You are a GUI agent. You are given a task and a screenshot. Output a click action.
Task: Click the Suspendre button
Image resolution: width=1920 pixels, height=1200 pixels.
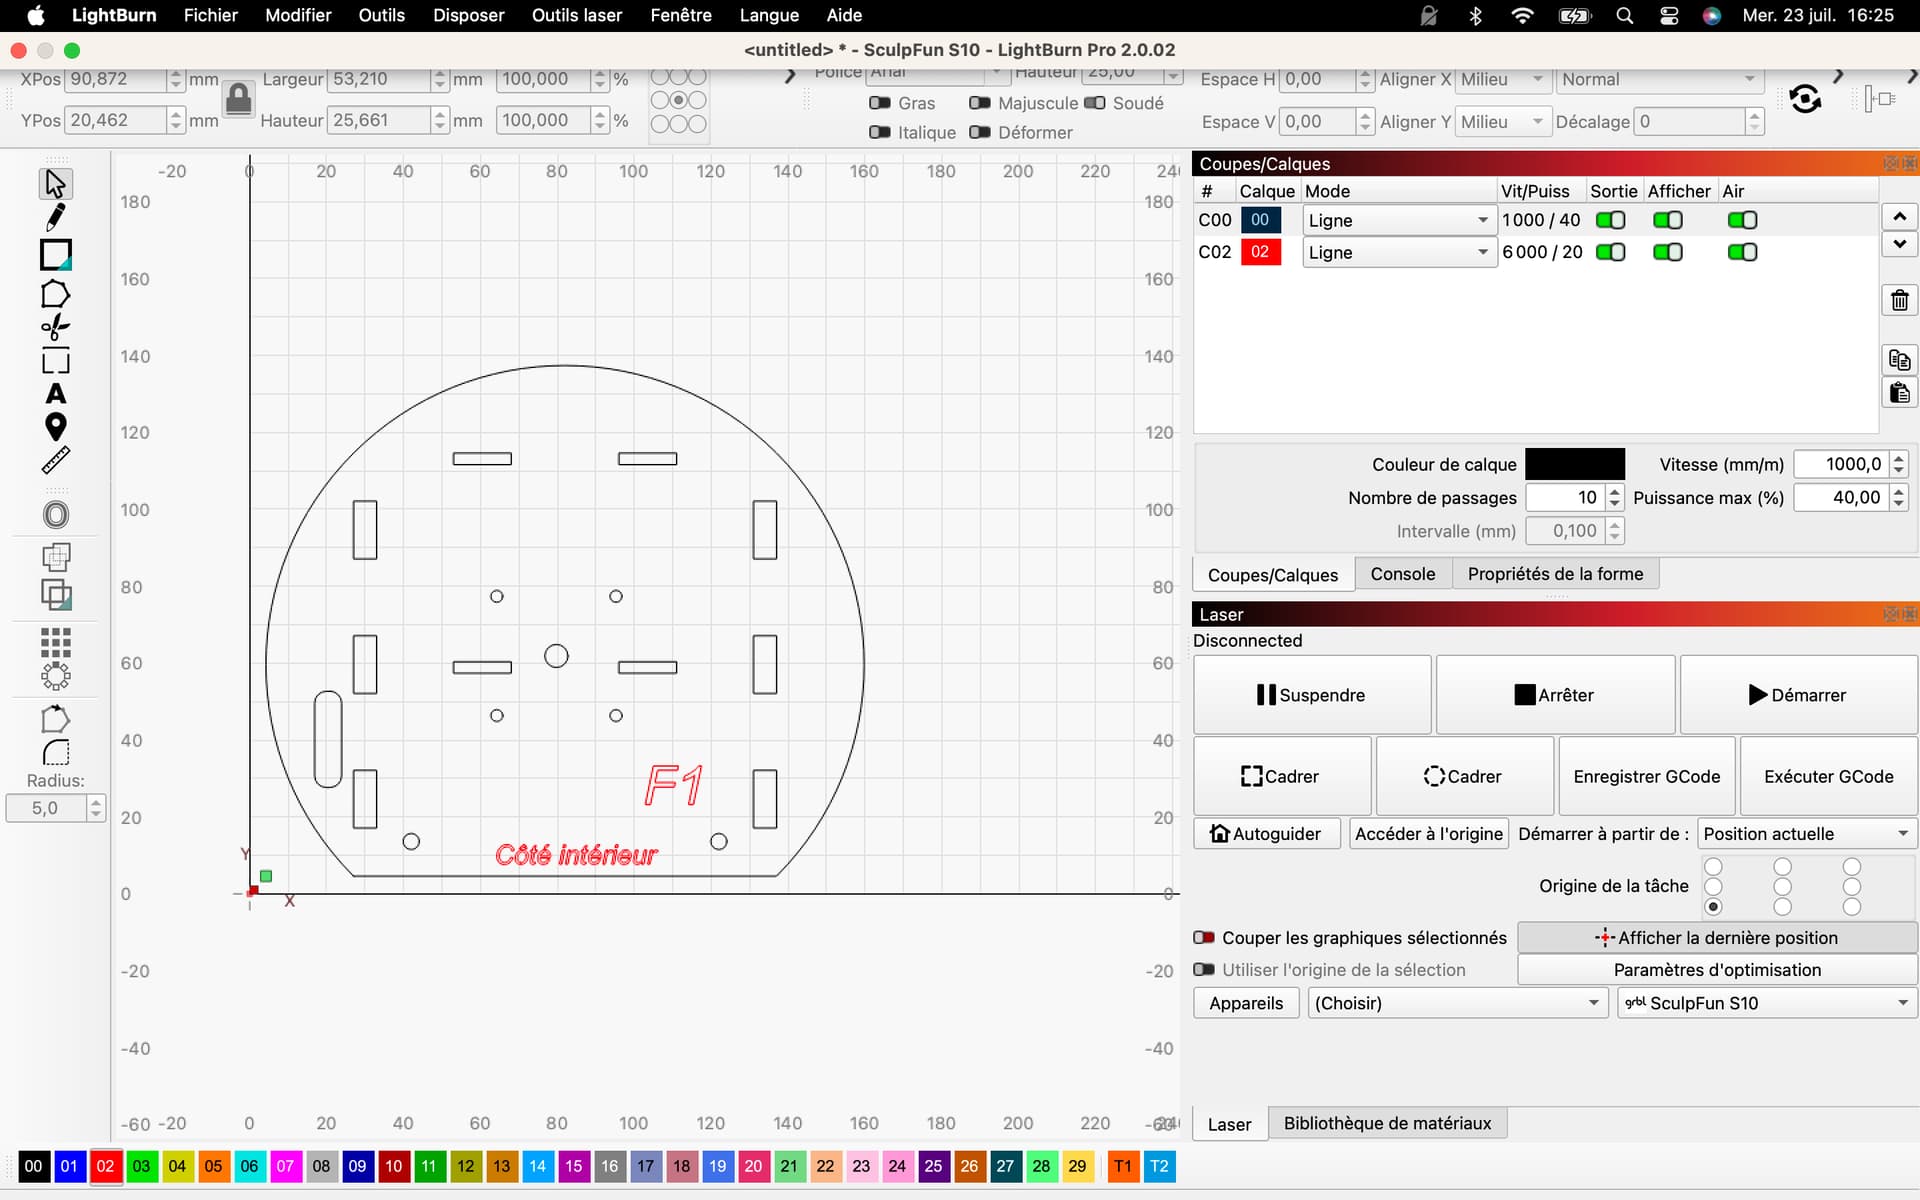point(1311,695)
